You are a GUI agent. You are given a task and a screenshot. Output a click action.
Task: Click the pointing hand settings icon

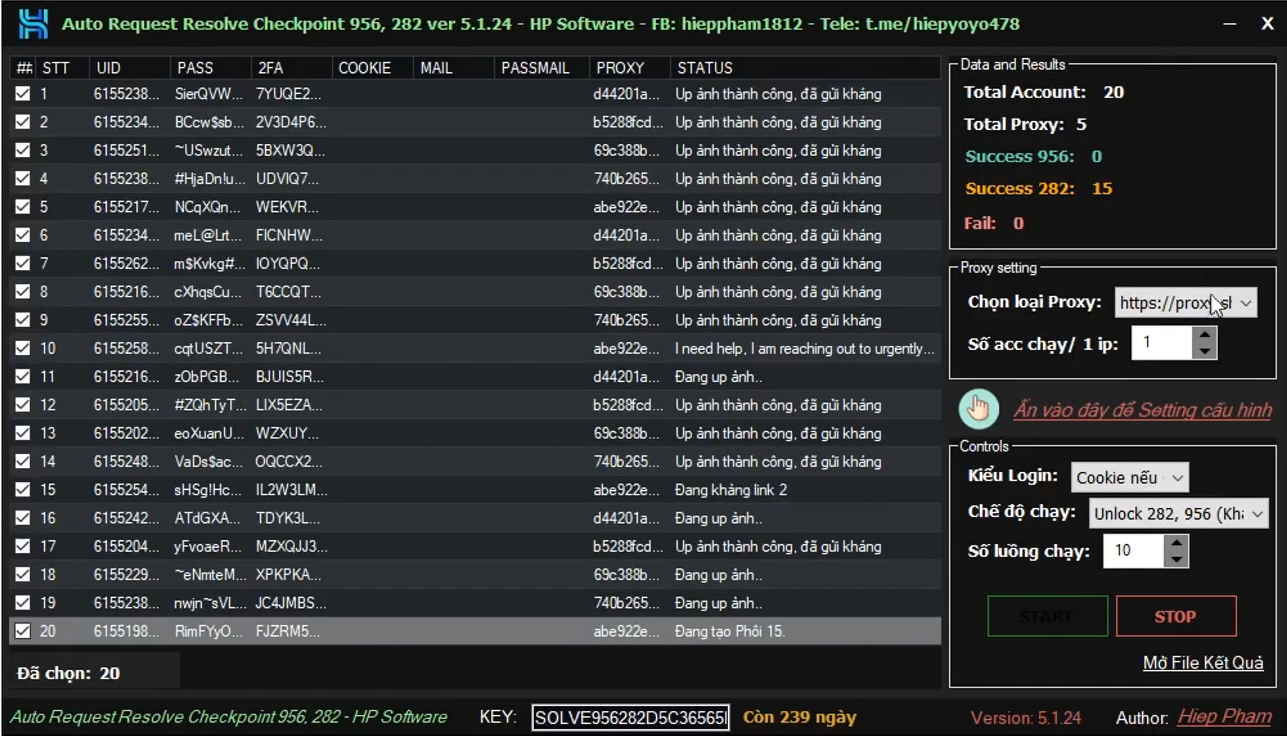pos(978,409)
